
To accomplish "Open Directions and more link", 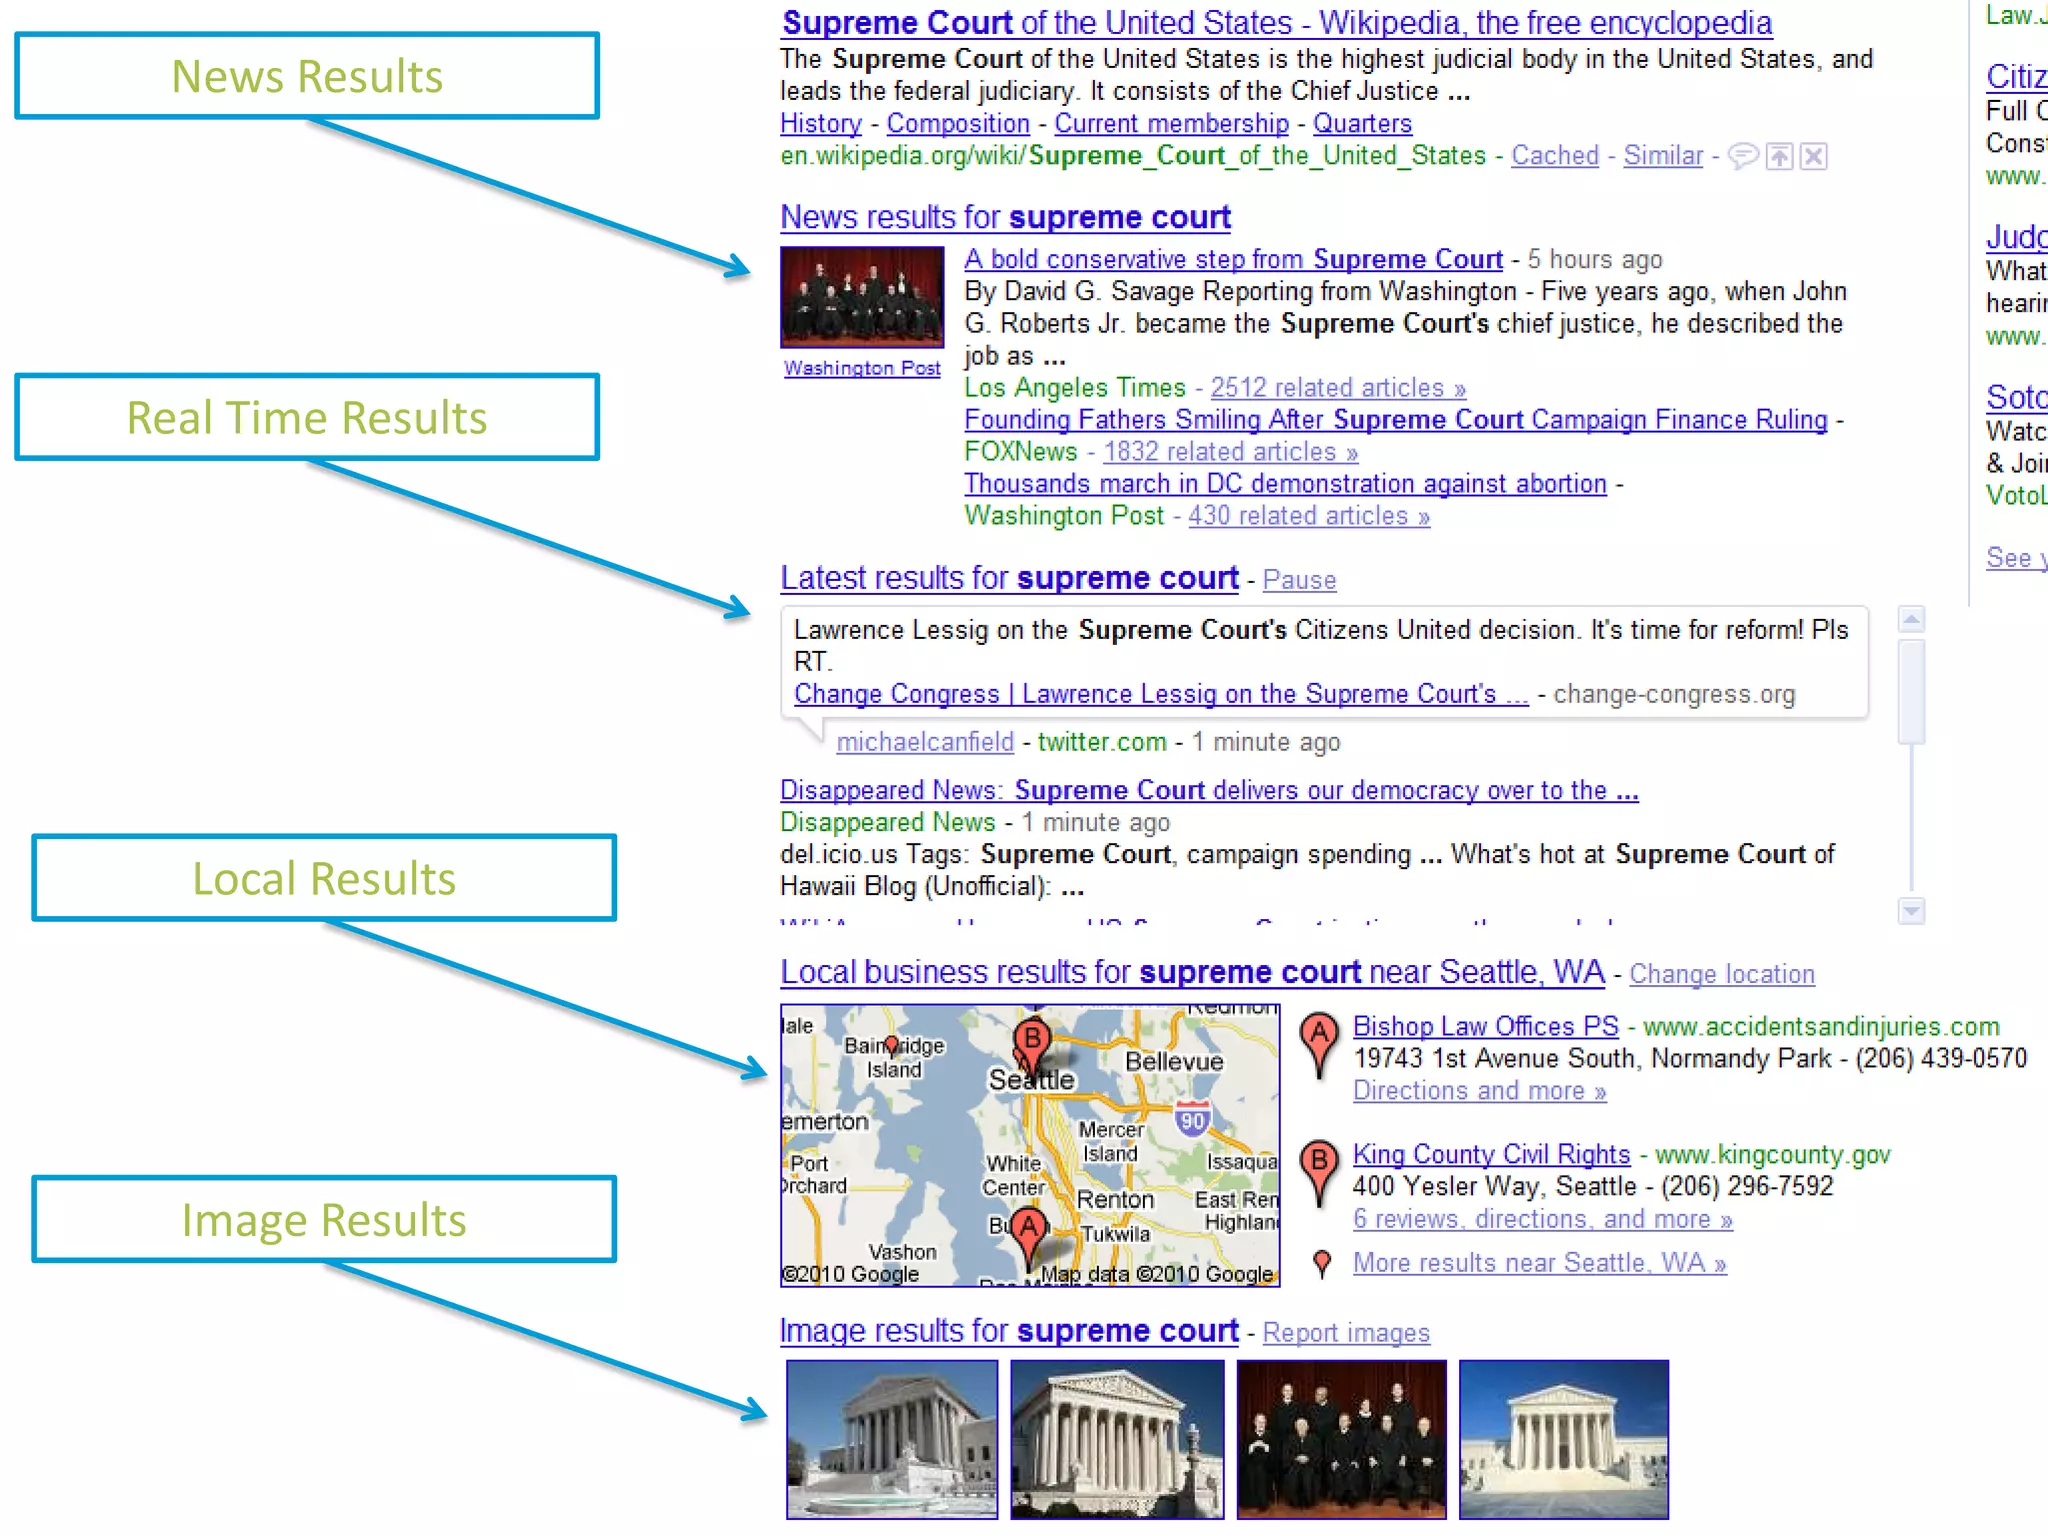I will click(x=1479, y=1090).
